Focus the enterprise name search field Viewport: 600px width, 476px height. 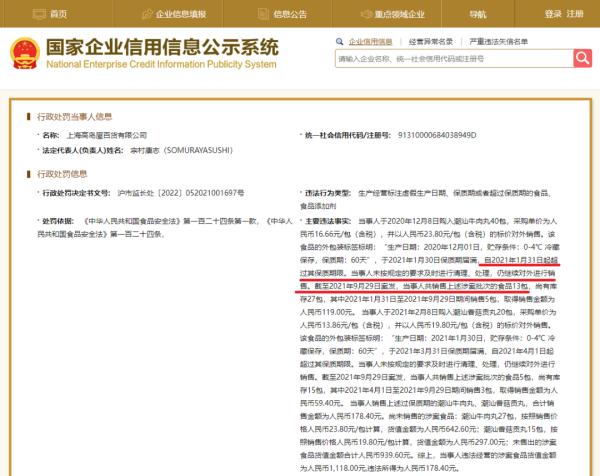click(x=454, y=59)
